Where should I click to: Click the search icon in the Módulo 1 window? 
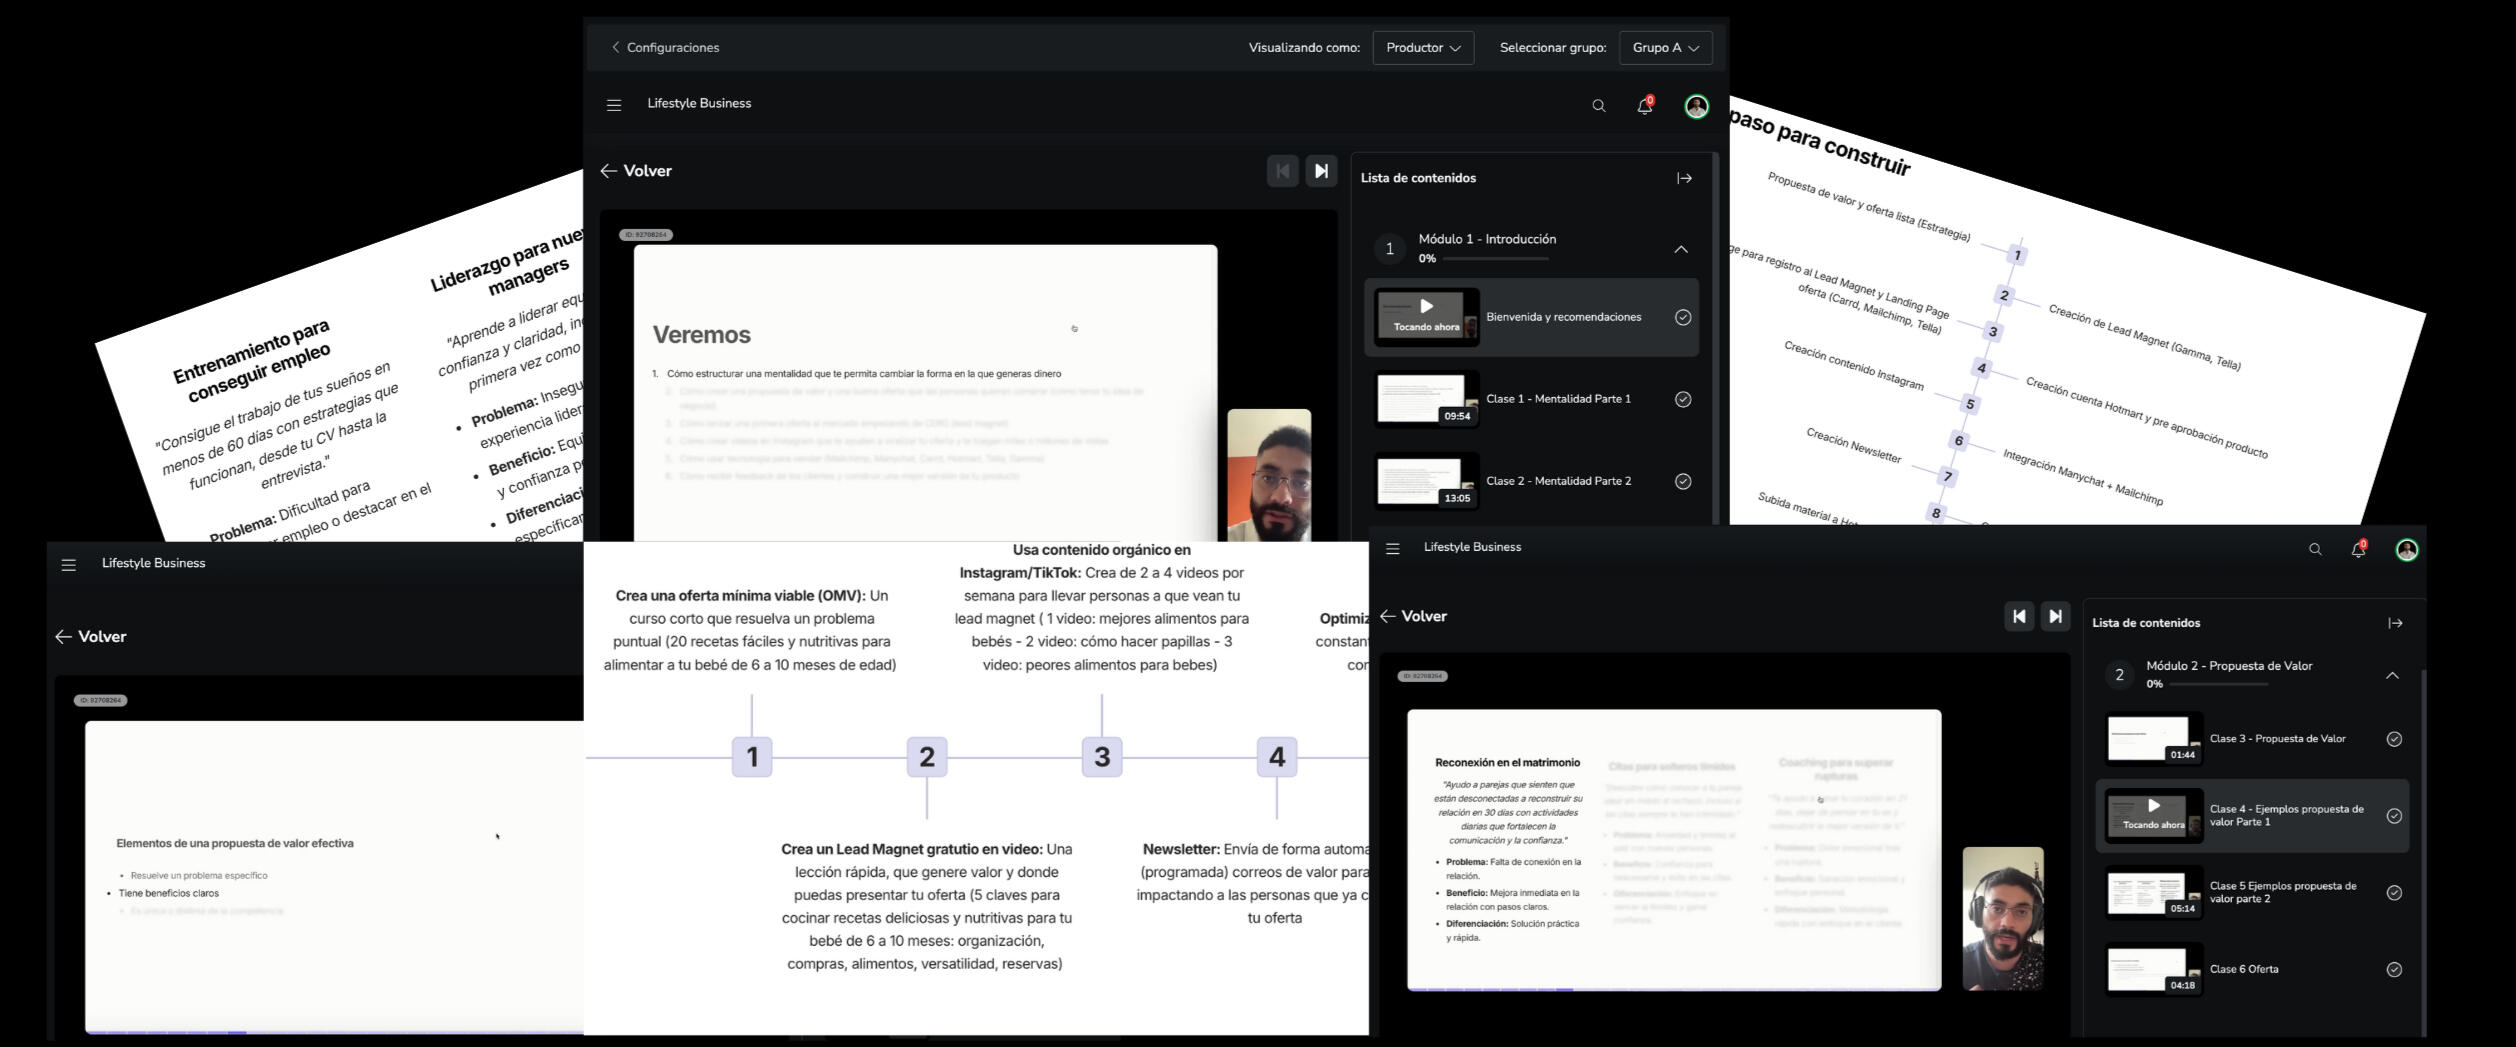[x=1598, y=106]
